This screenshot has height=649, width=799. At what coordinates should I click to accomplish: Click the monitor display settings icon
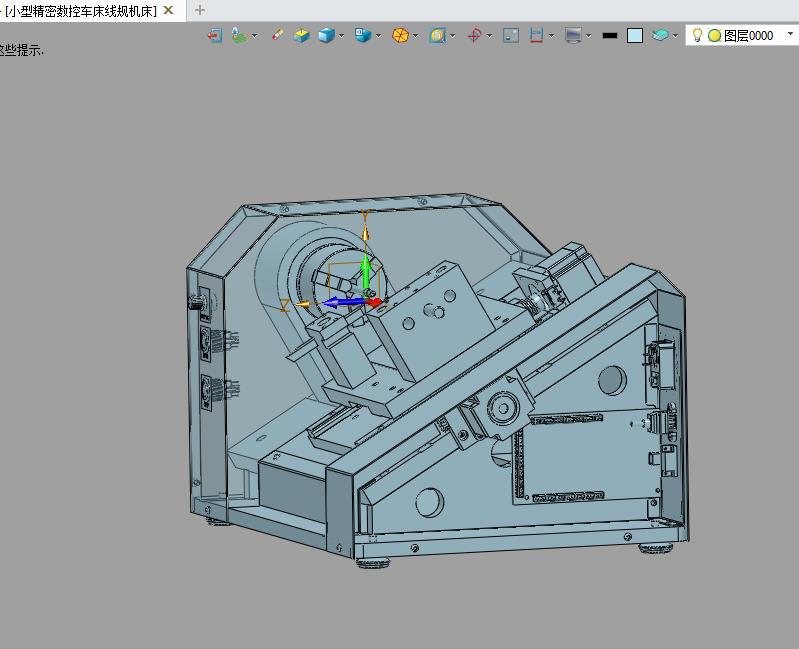coord(573,36)
